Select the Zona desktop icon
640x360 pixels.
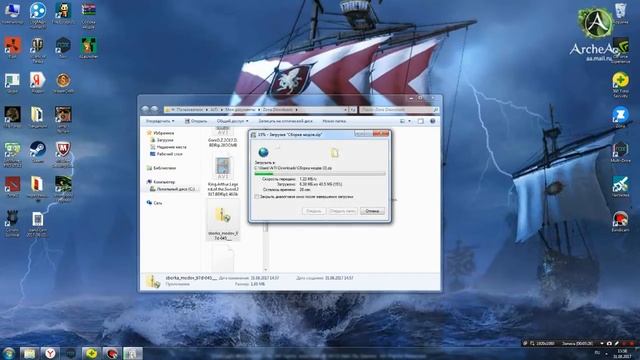click(620, 118)
